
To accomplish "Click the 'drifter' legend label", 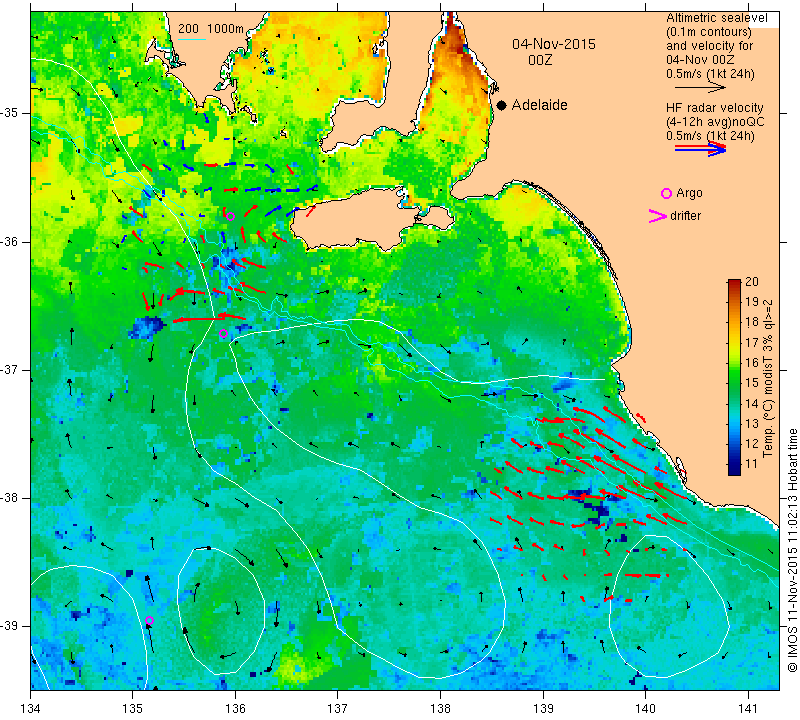I will 685,216.
